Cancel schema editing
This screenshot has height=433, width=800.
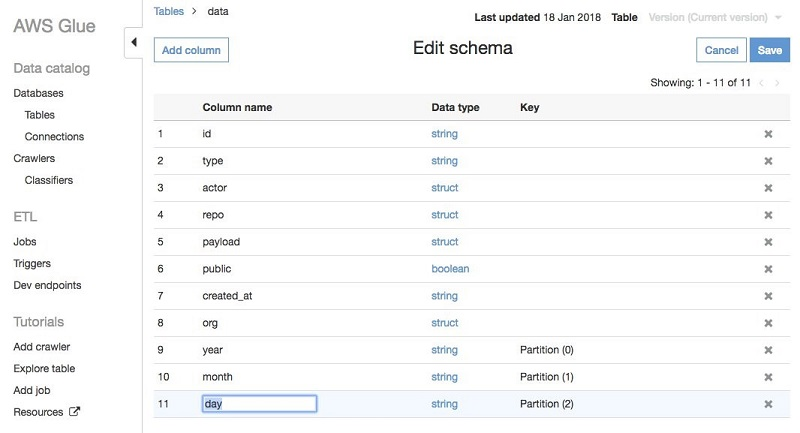click(721, 50)
